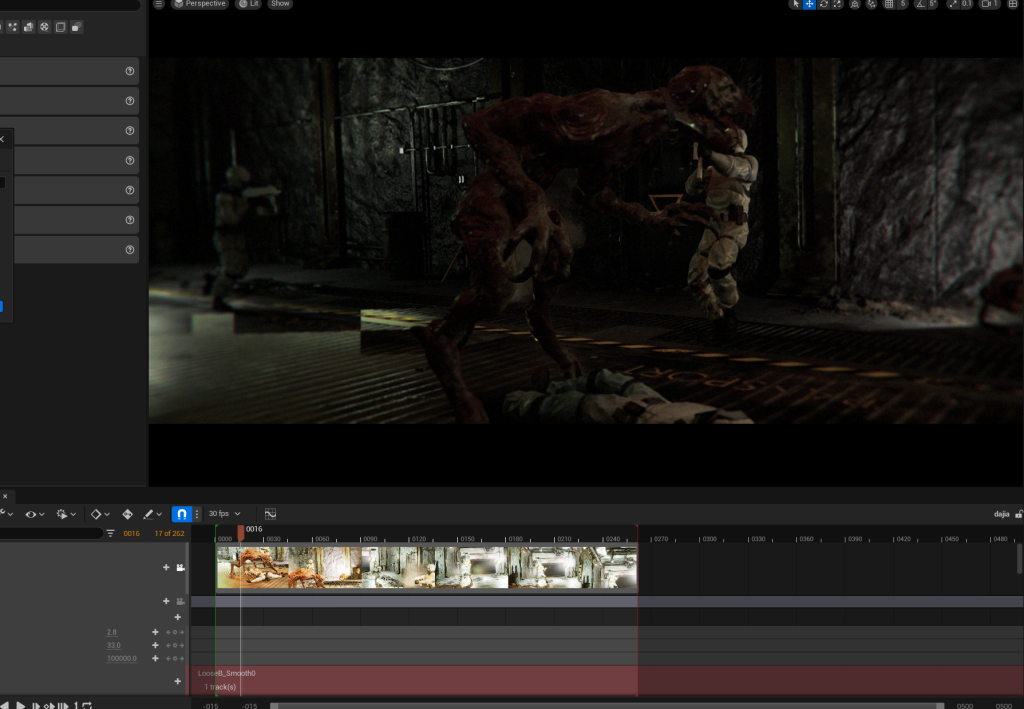Click the red playback end marker

click(637, 533)
